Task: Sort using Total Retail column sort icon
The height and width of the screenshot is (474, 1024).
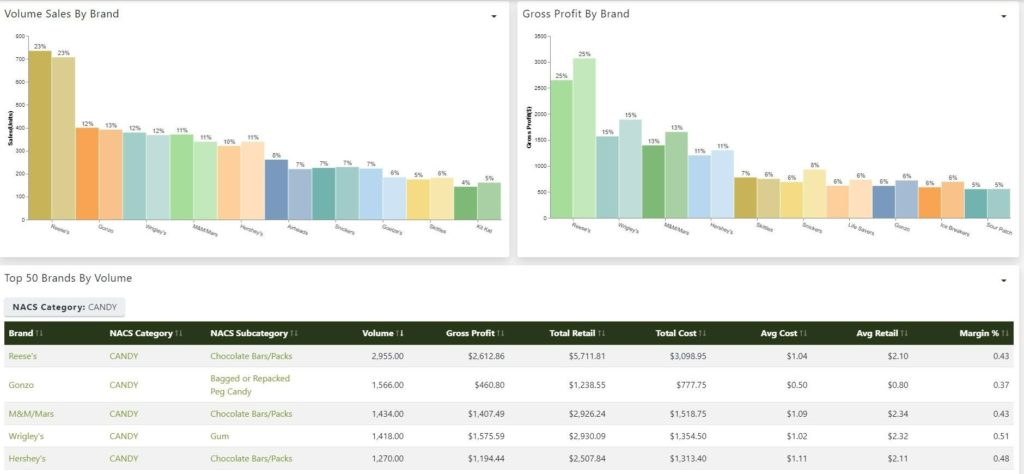Action: pyautogui.click(x=601, y=334)
